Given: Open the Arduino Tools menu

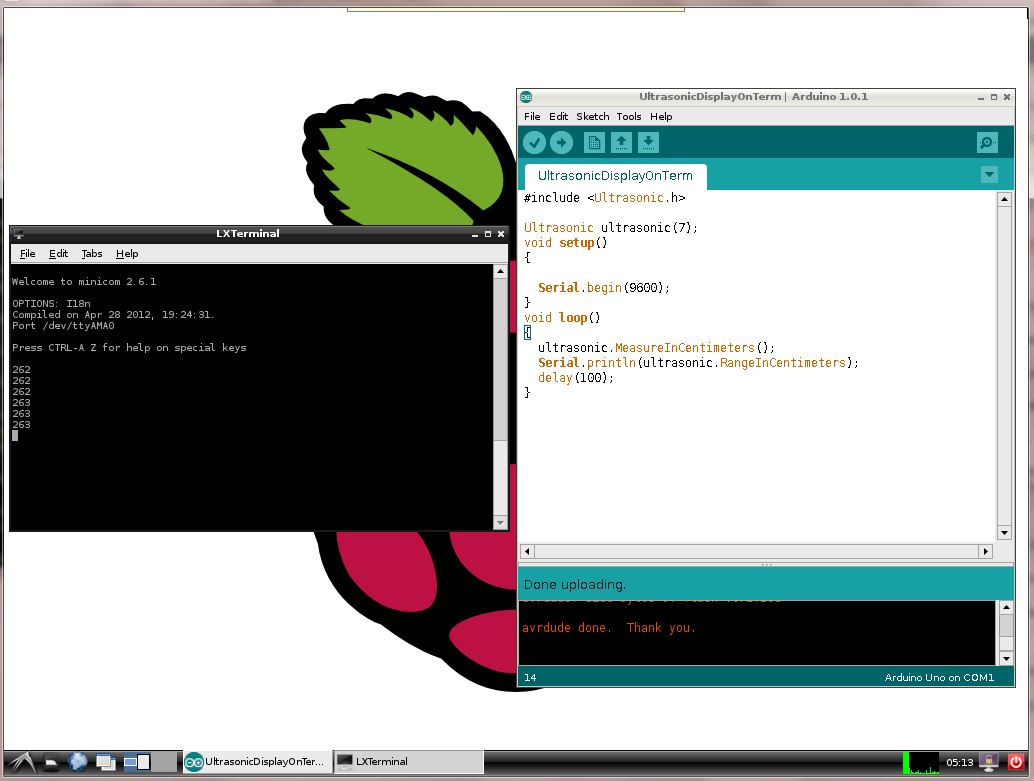Looking at the screenshot, I should click(629, 117).
